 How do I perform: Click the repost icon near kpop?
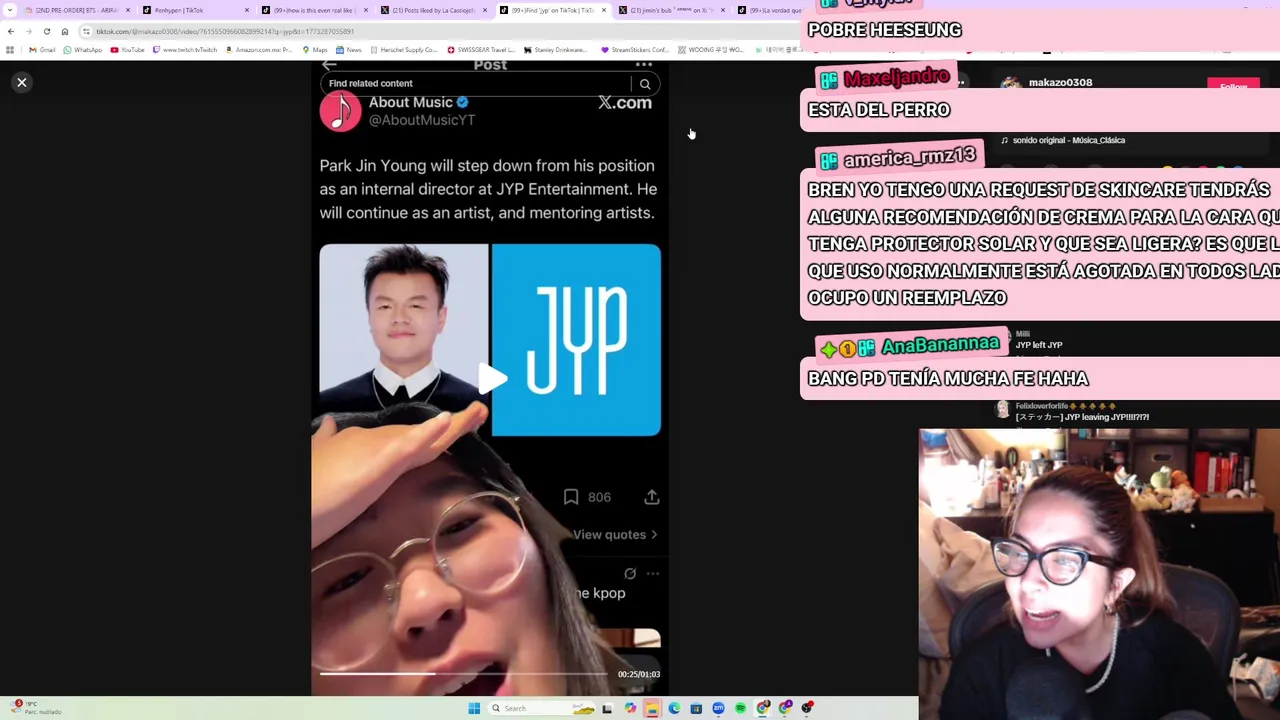click(x=630, y=574)
